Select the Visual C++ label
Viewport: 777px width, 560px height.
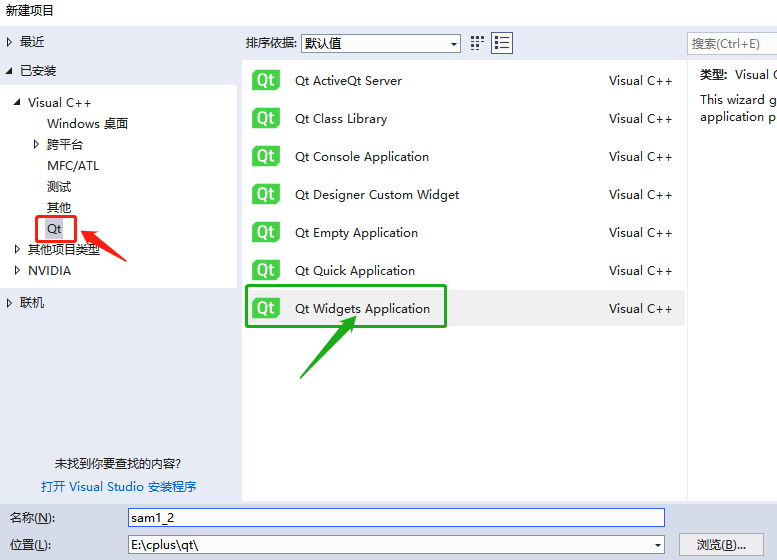point(59,103)
